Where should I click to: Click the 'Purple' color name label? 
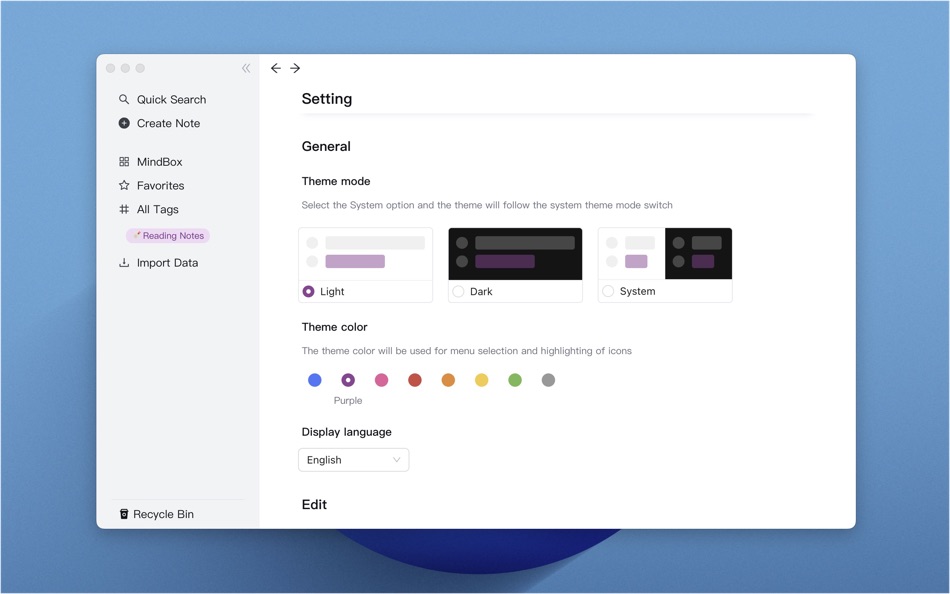[348, 401]
